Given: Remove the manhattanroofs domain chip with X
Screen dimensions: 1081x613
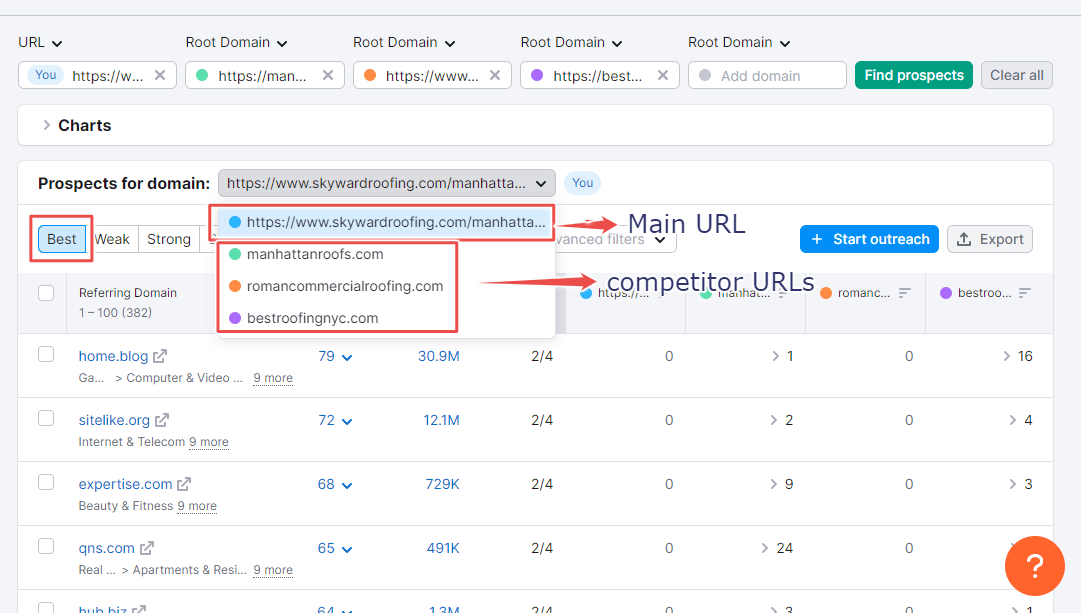Looking at the screenshot, I should [328, 75].
